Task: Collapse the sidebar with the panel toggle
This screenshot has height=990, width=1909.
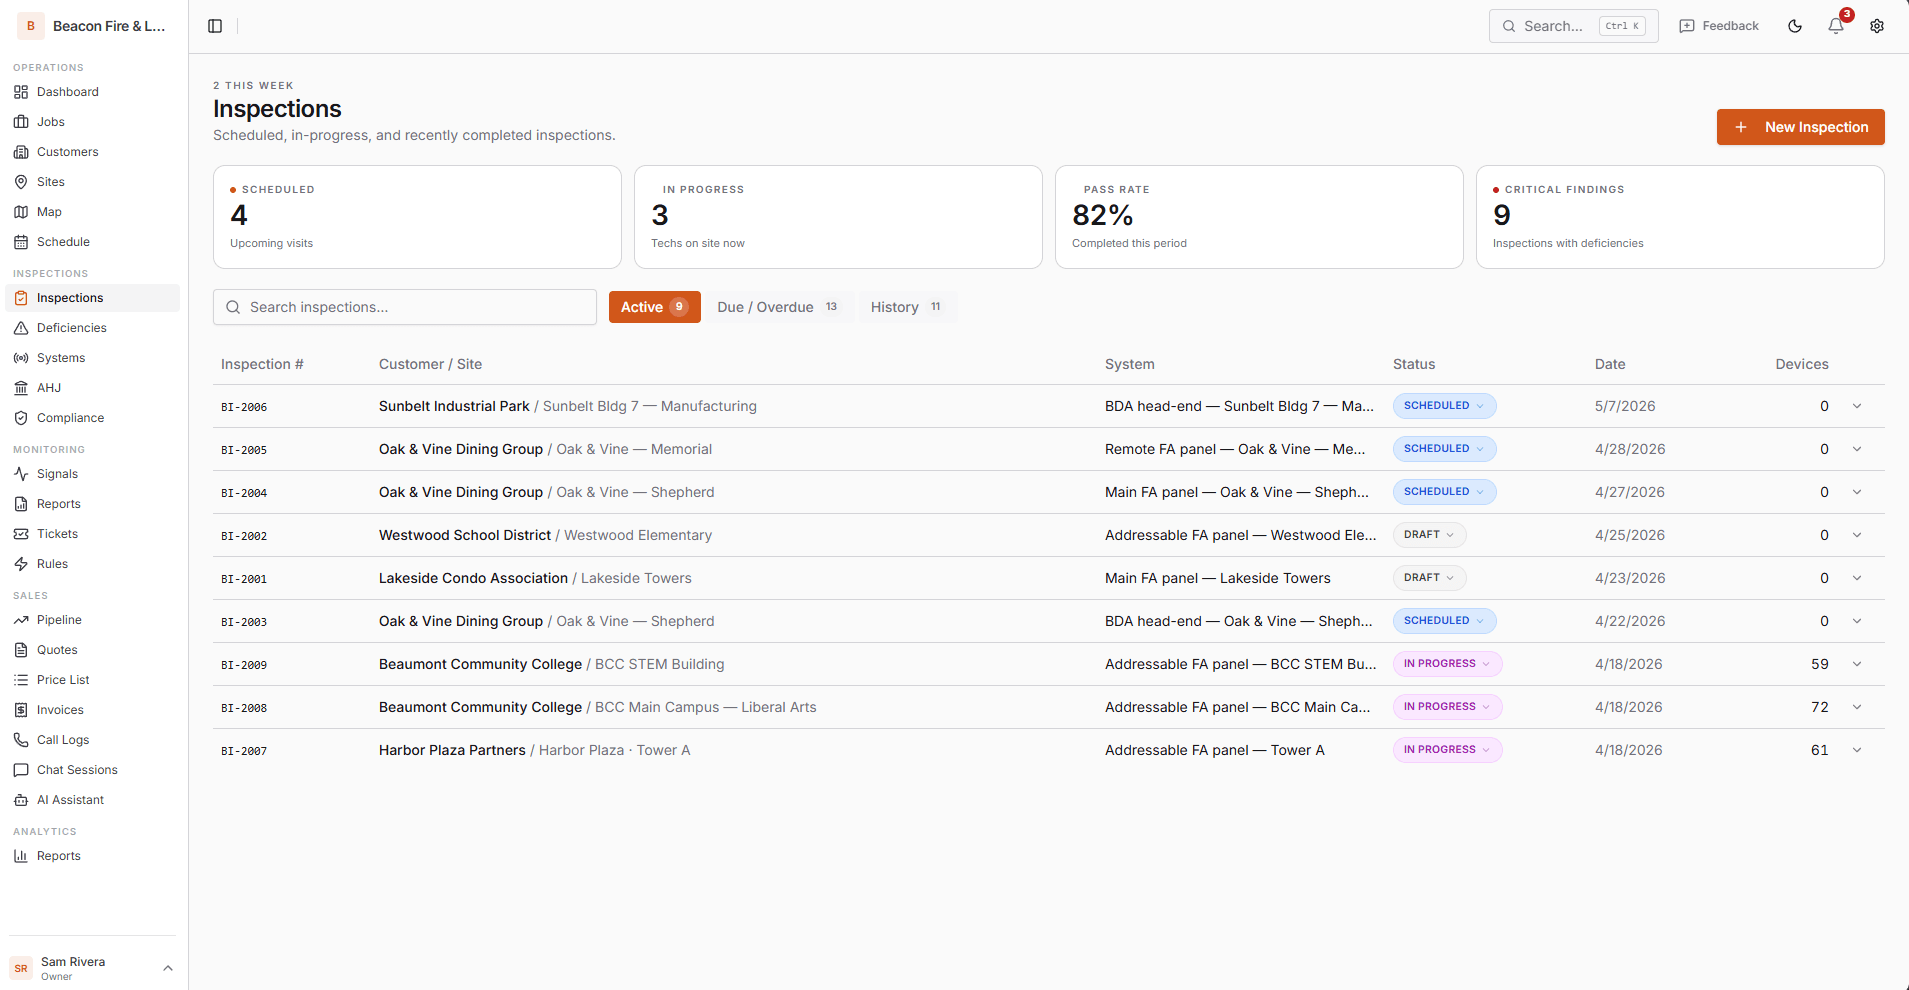Action: [215, 25]
